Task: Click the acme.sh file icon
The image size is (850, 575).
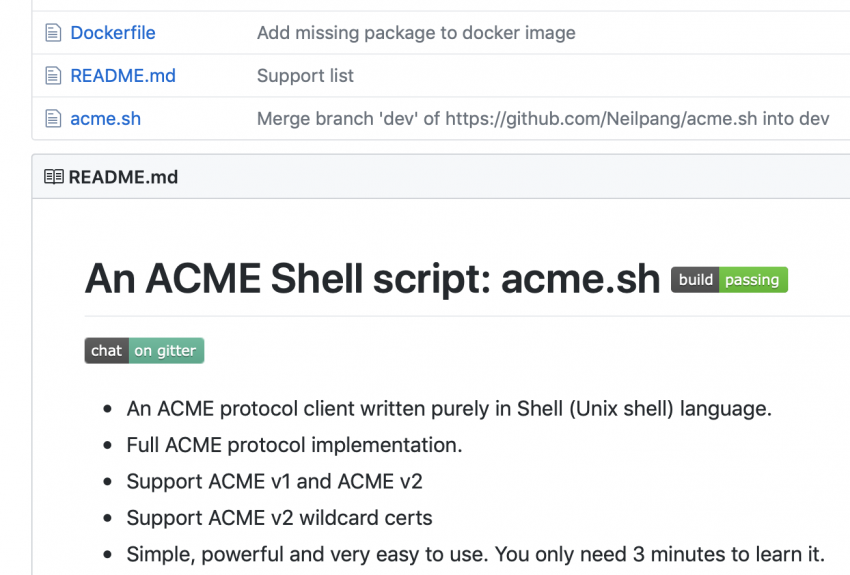Action: 53,119
